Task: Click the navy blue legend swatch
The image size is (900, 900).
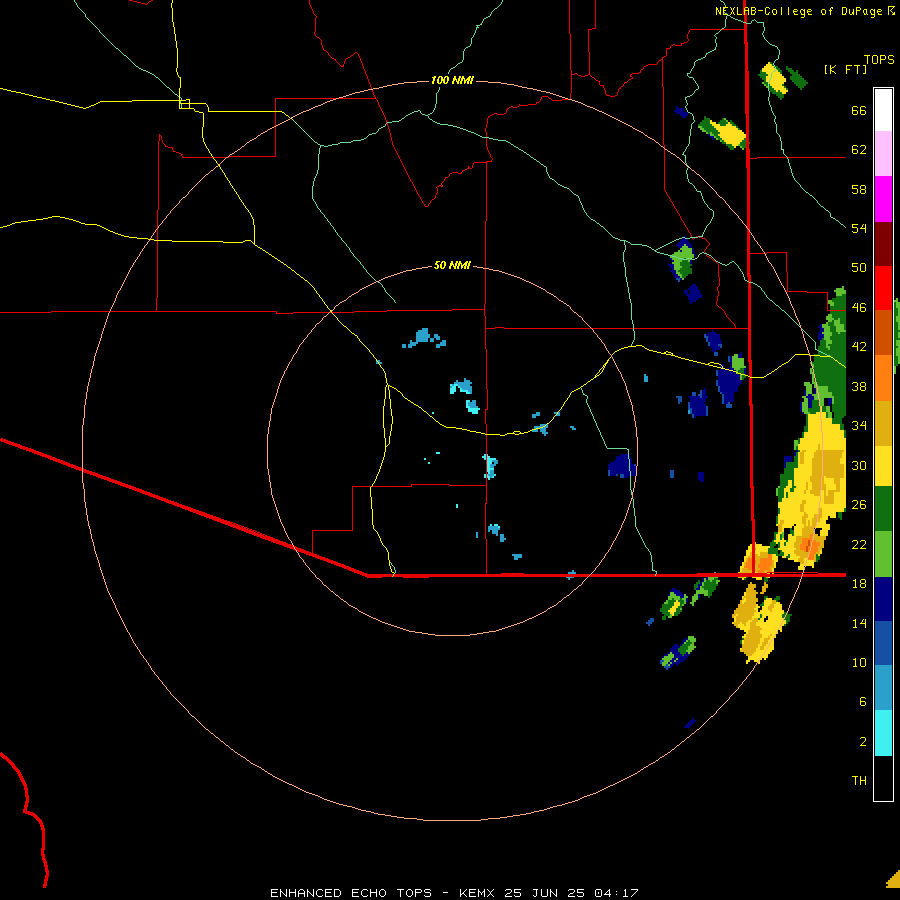Action: (x=883, y=599)
